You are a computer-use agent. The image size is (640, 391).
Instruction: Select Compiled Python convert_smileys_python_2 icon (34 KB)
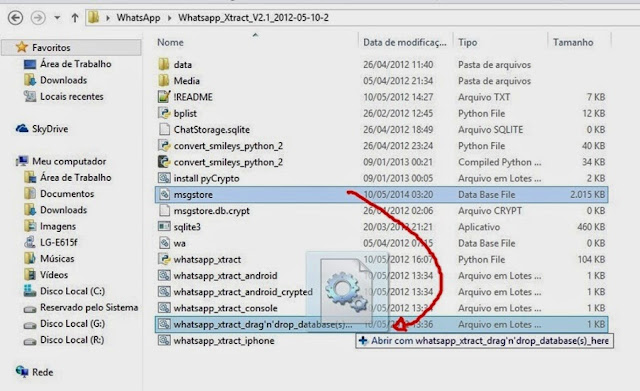click(x=164, y=162)
